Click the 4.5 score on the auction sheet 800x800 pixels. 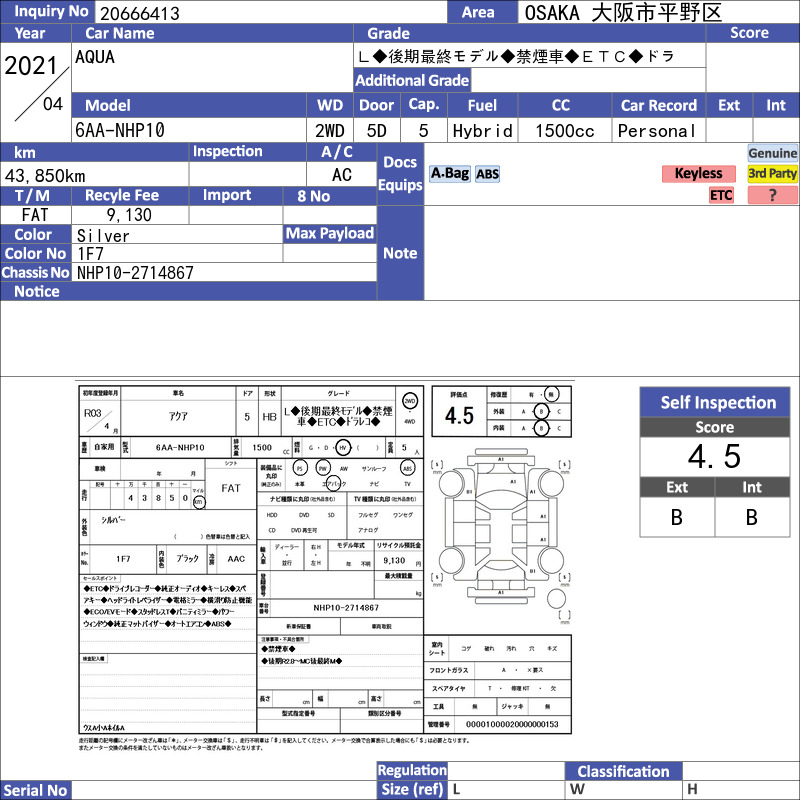click(x=459, y=415)
